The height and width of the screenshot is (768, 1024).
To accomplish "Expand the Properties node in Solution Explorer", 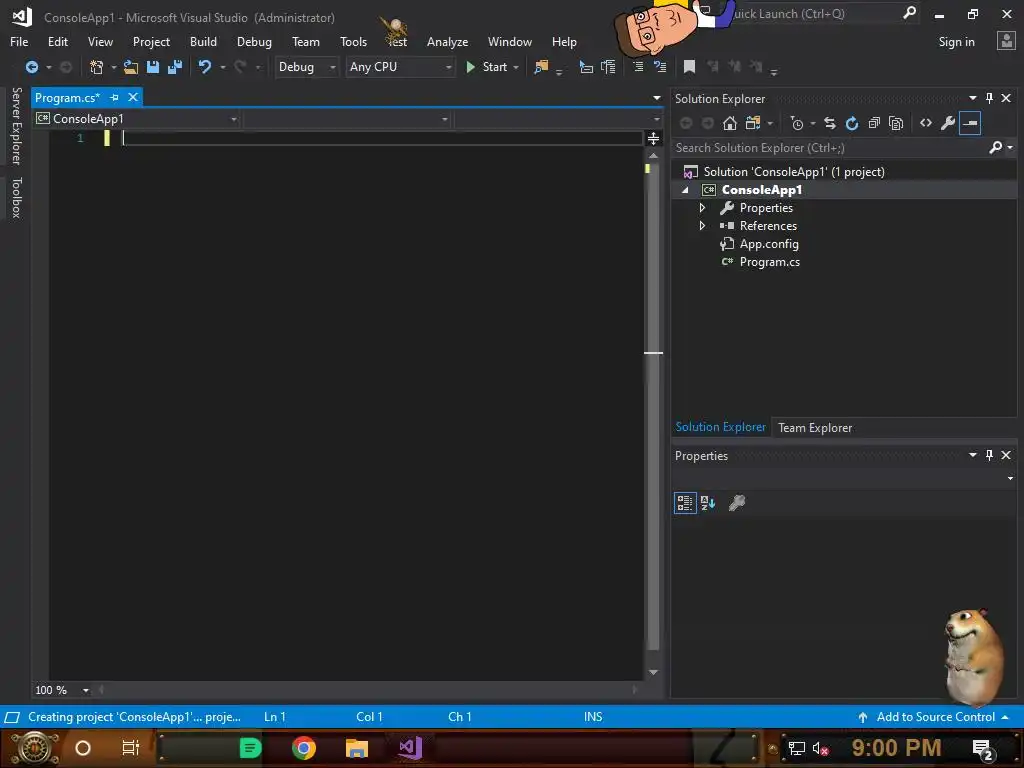I will click(x=703, y=208).
